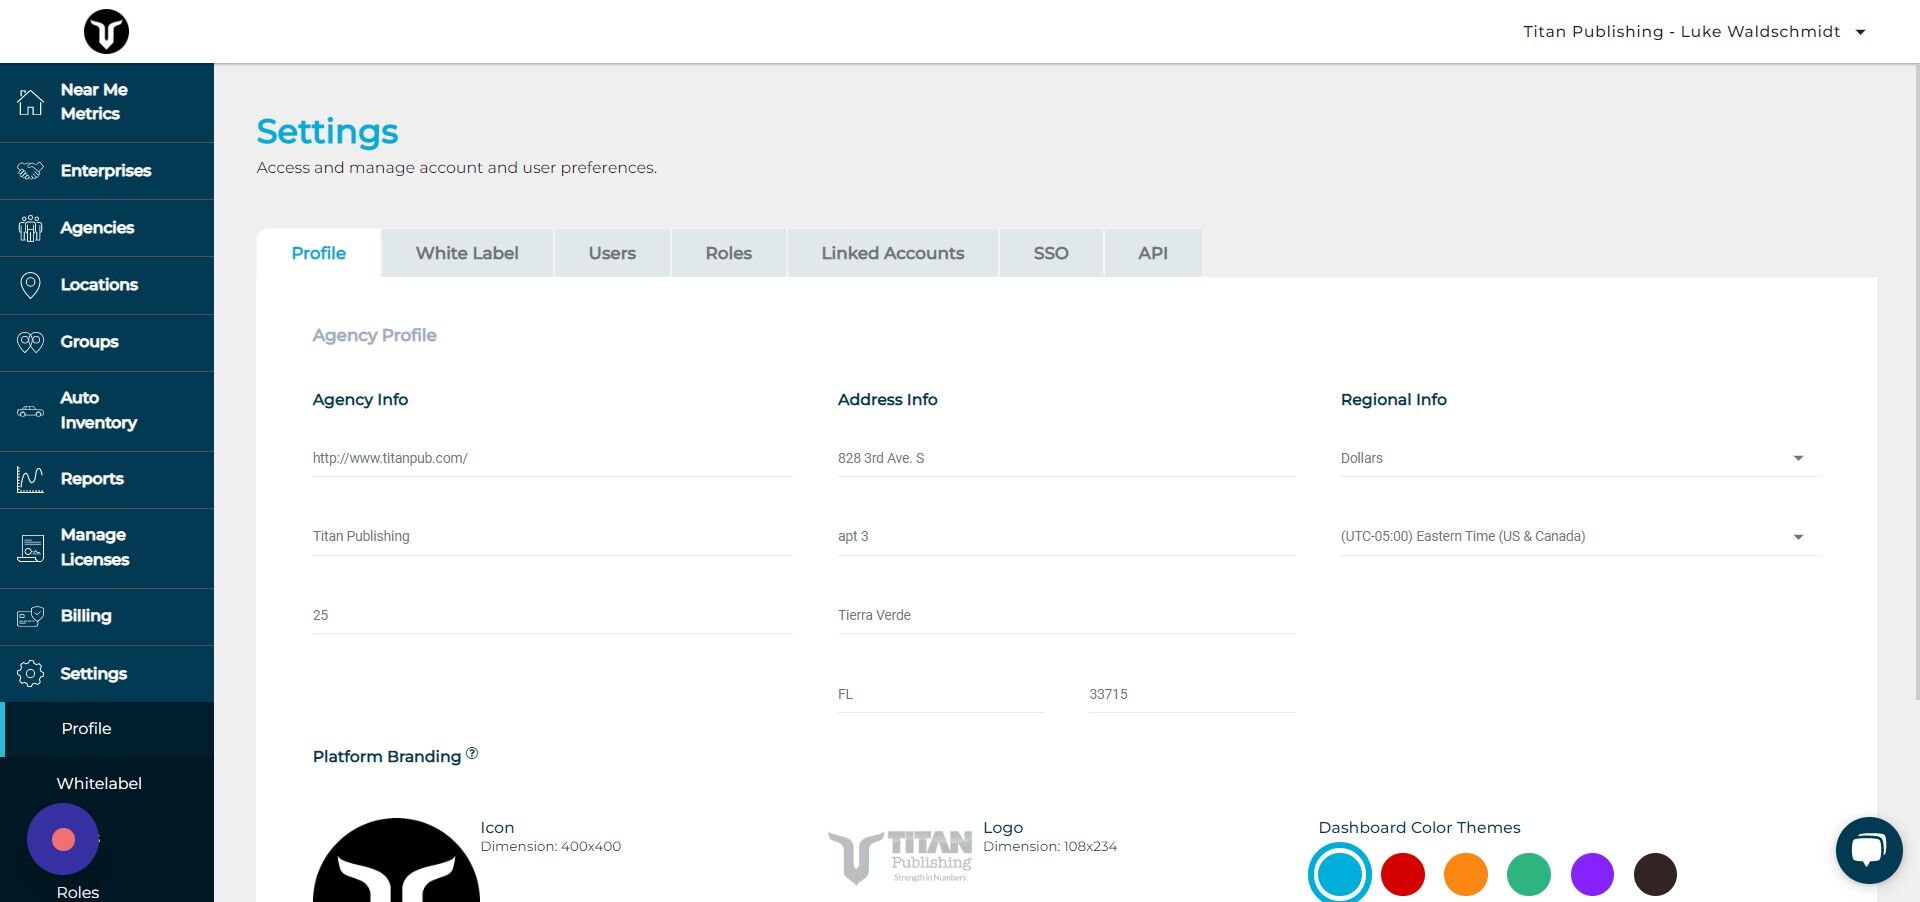Open the SSO settings tab
Viewport: 1920px width, 902px height.
click(x=1050, y=253)
